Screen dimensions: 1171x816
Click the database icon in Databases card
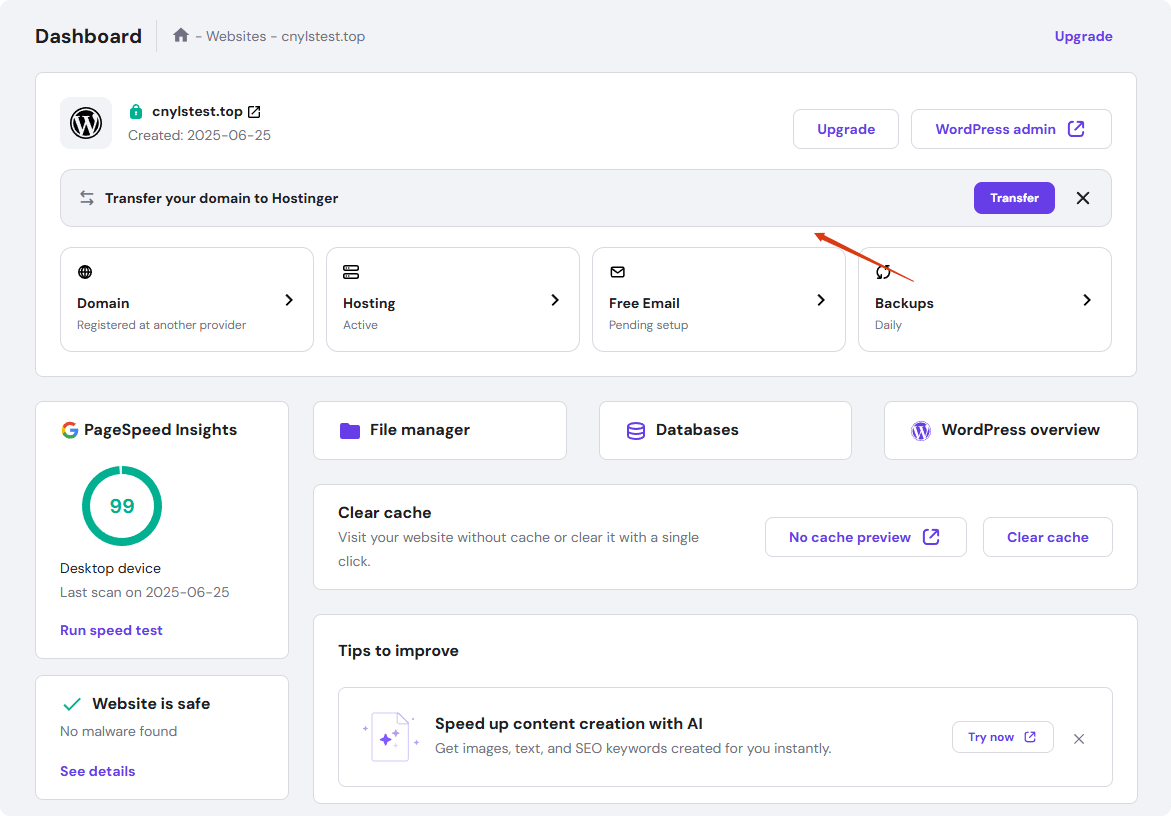click(x=635, y=430)
